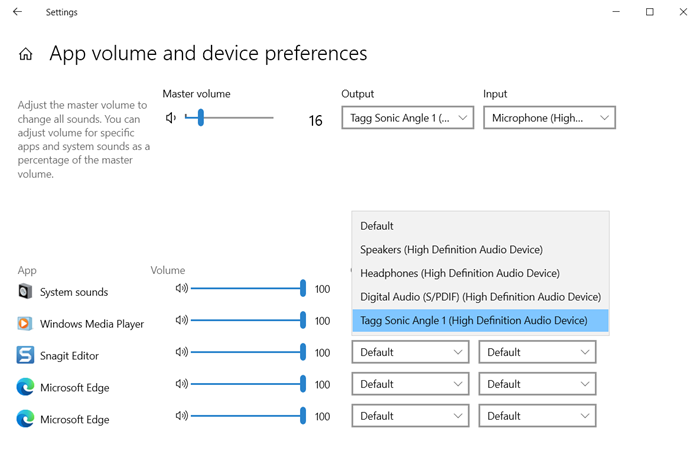Mute Windows Media Player speaker icon
Viewport: 700px width, 451px height.
(181, 321)
